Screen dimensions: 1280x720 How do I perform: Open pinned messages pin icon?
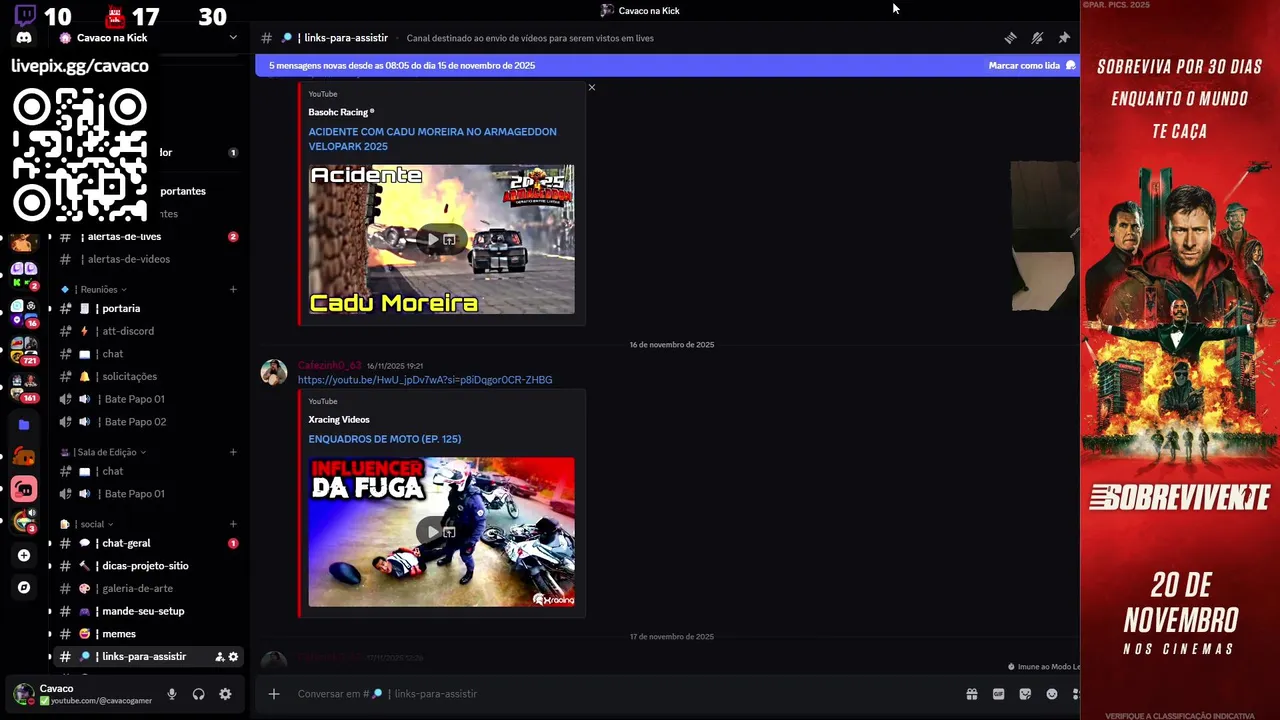click(1064, 38)
